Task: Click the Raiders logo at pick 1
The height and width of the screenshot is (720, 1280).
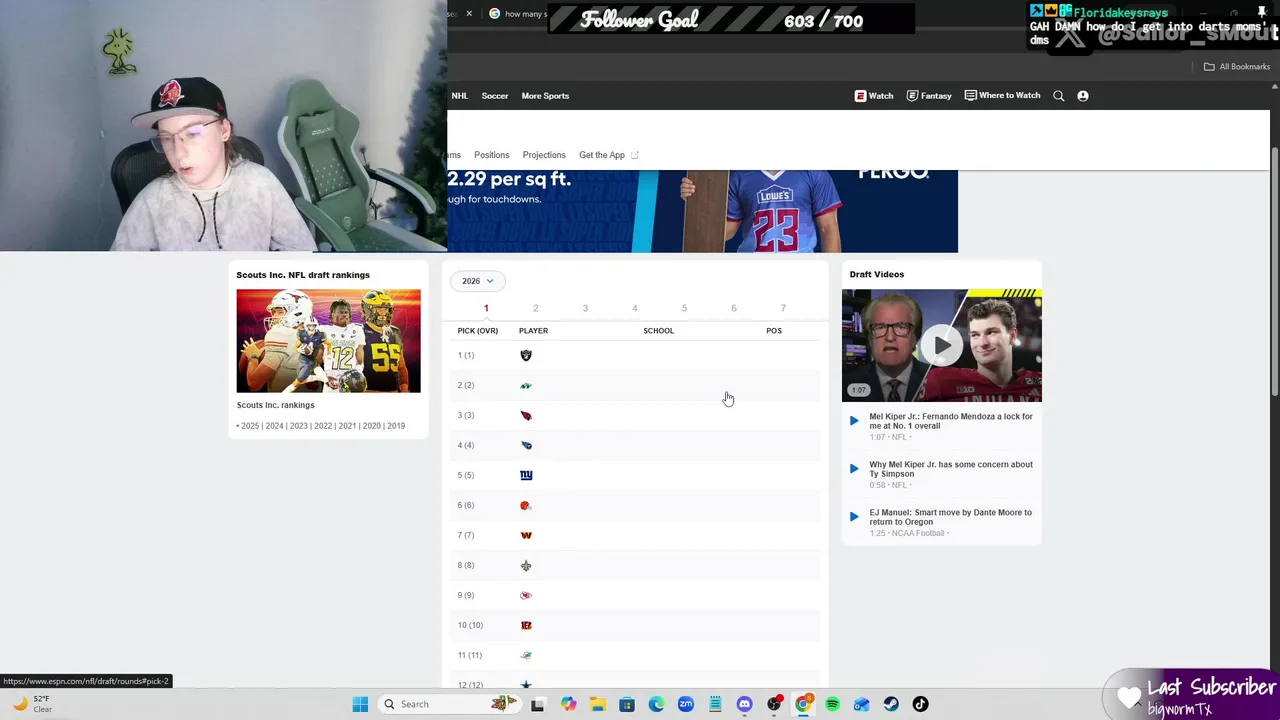Action: pyautogui.click(x=526, y=355)
